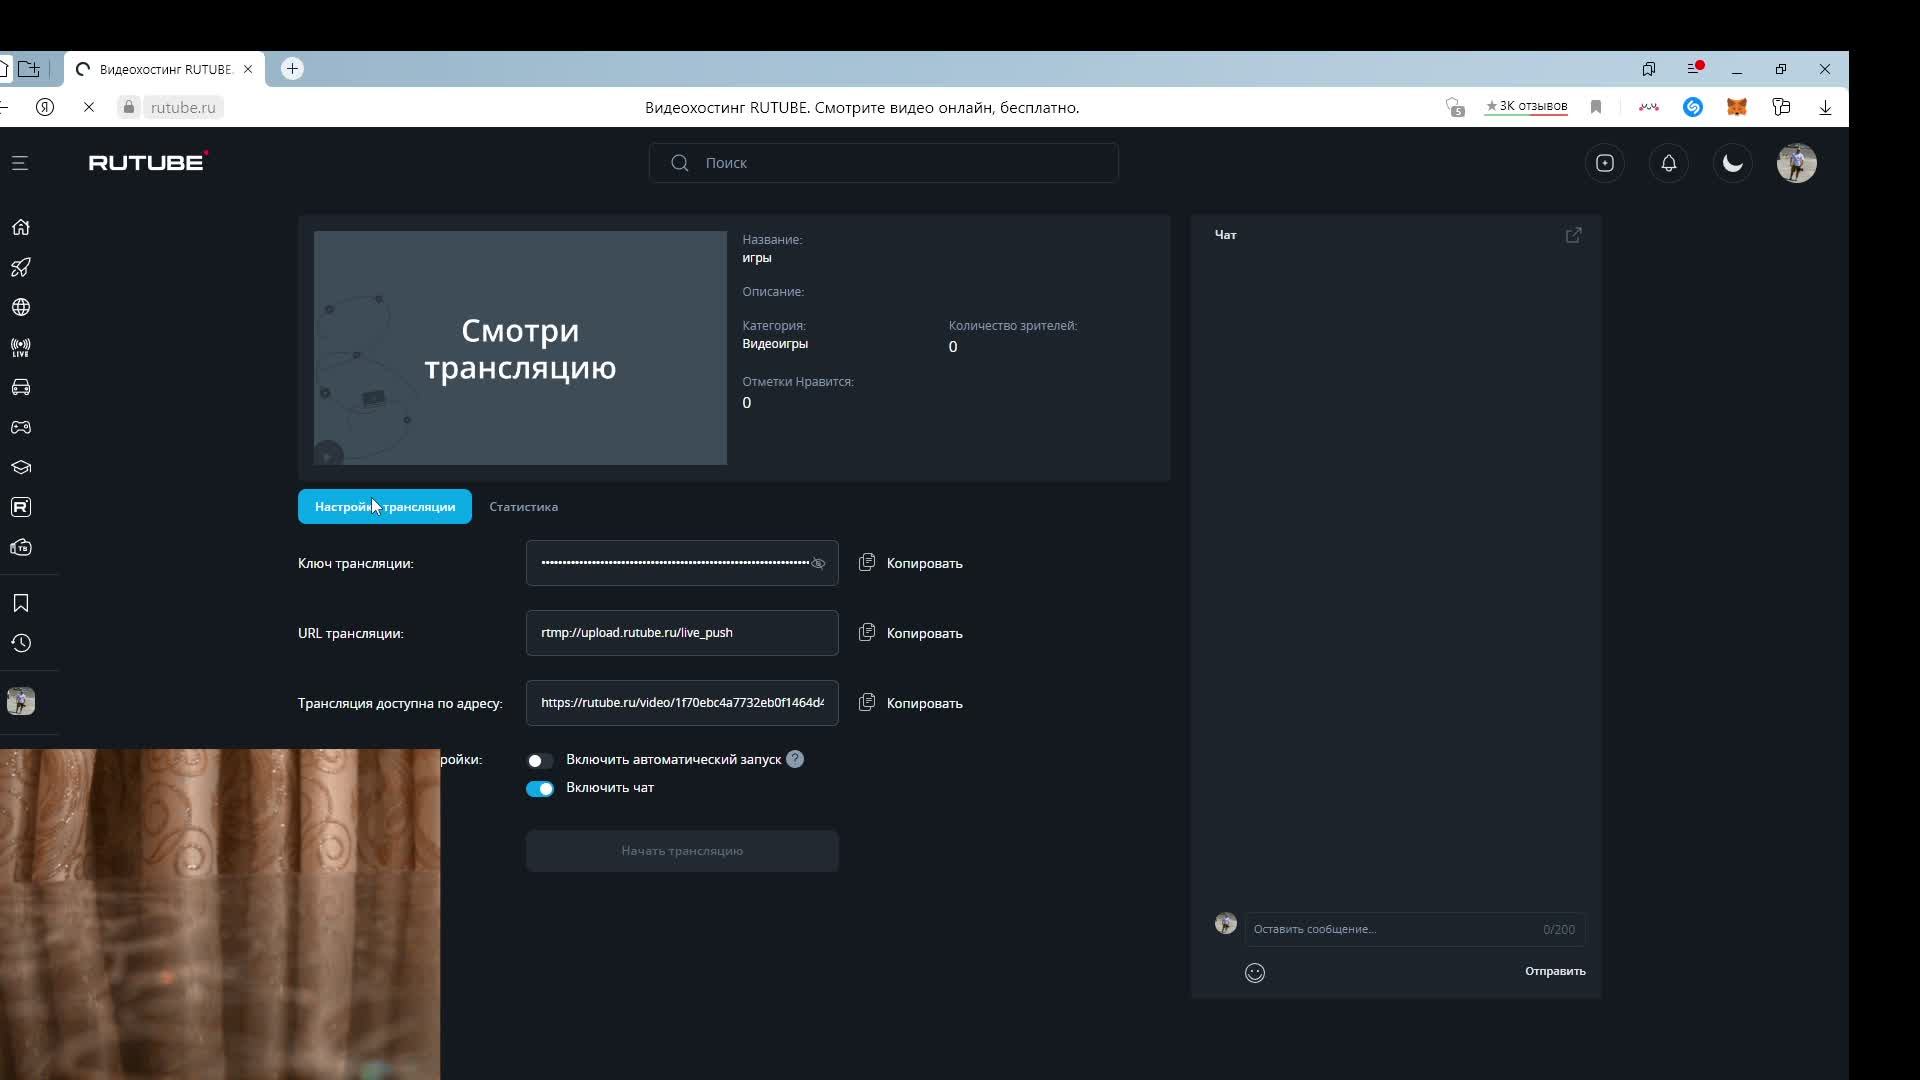
Task: Reveal stream key with eye icon
Action: (x=818, y=563)
